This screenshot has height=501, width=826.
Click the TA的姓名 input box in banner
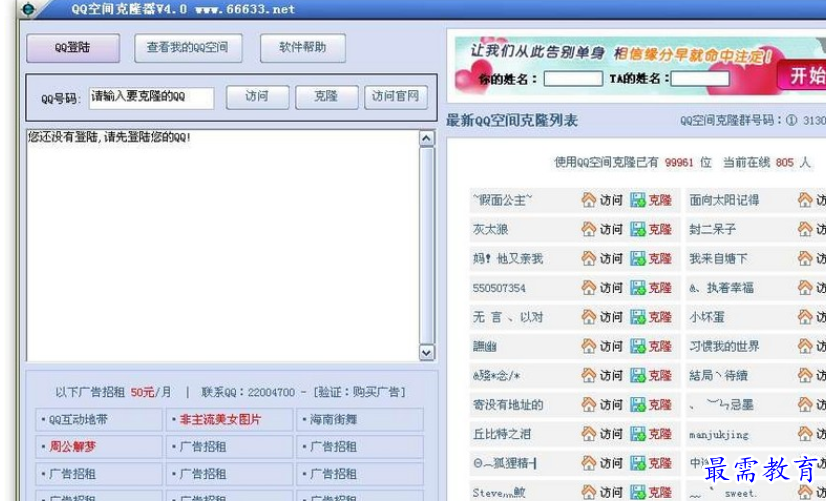(700, 79)
